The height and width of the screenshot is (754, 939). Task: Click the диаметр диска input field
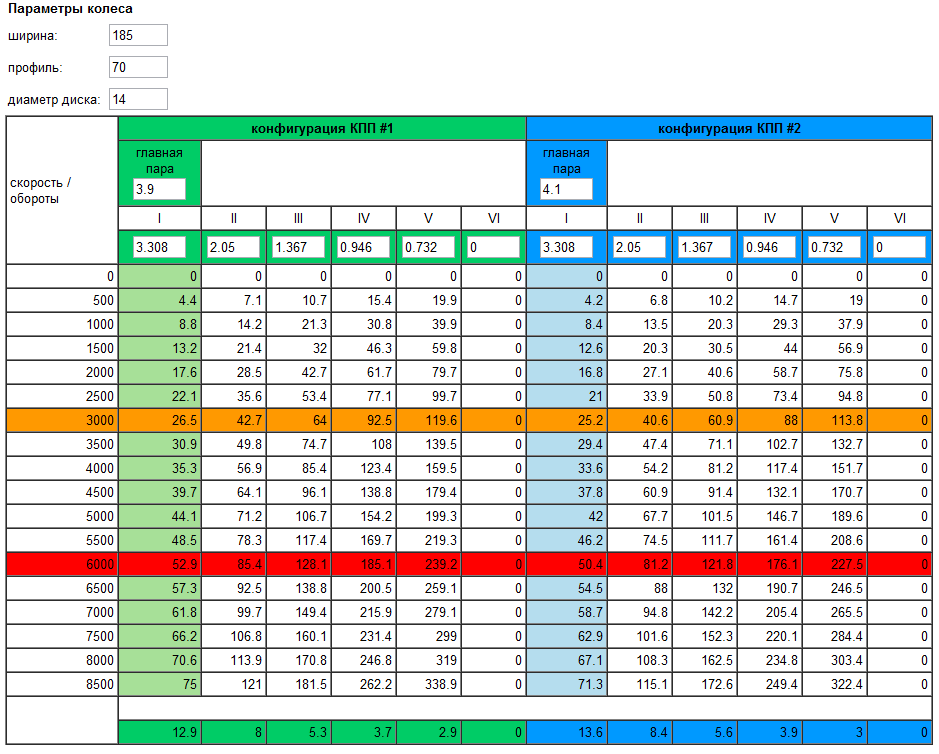pyautogui.click(x=138, y=99)
